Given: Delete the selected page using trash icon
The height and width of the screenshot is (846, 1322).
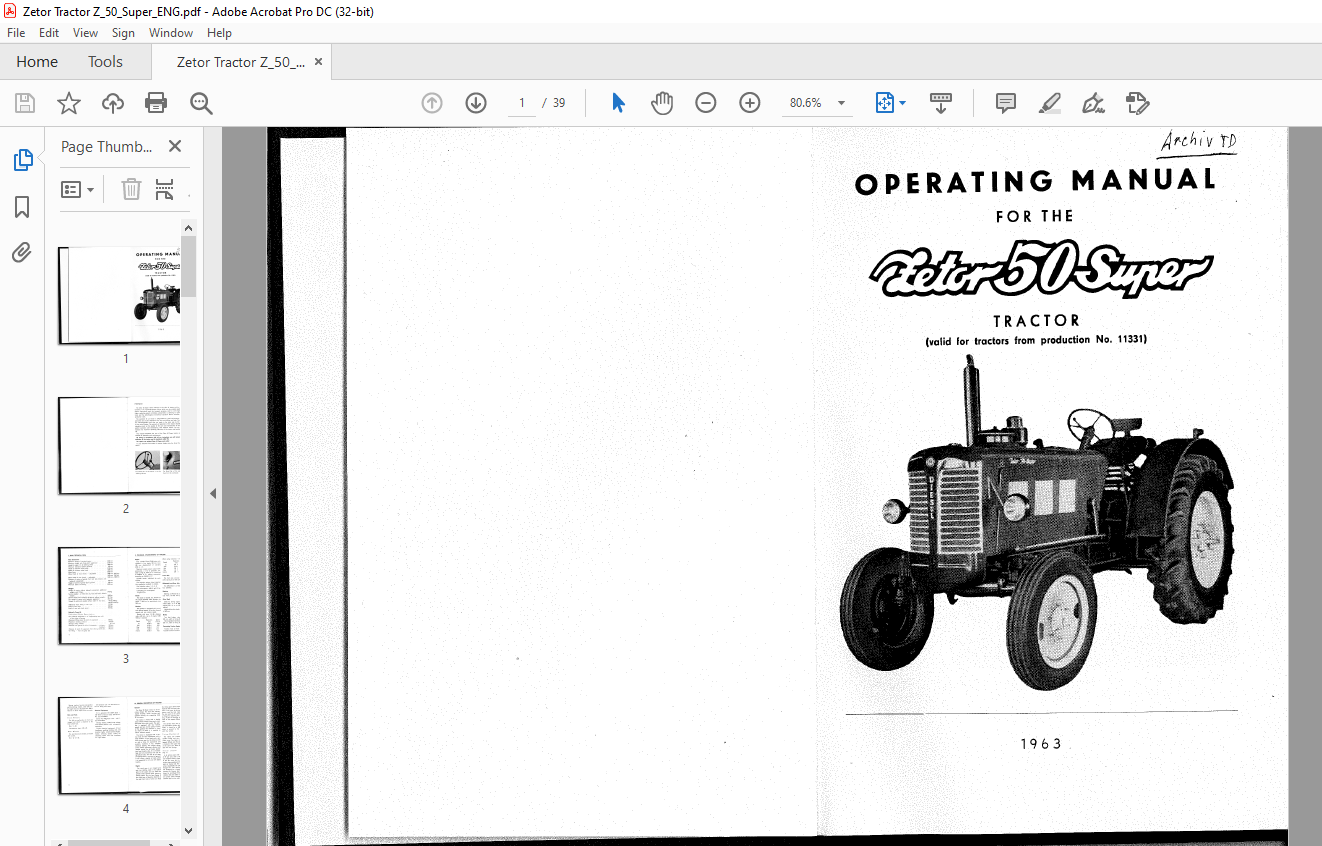Looking at the screenshot, I should [x=132, y=189].
